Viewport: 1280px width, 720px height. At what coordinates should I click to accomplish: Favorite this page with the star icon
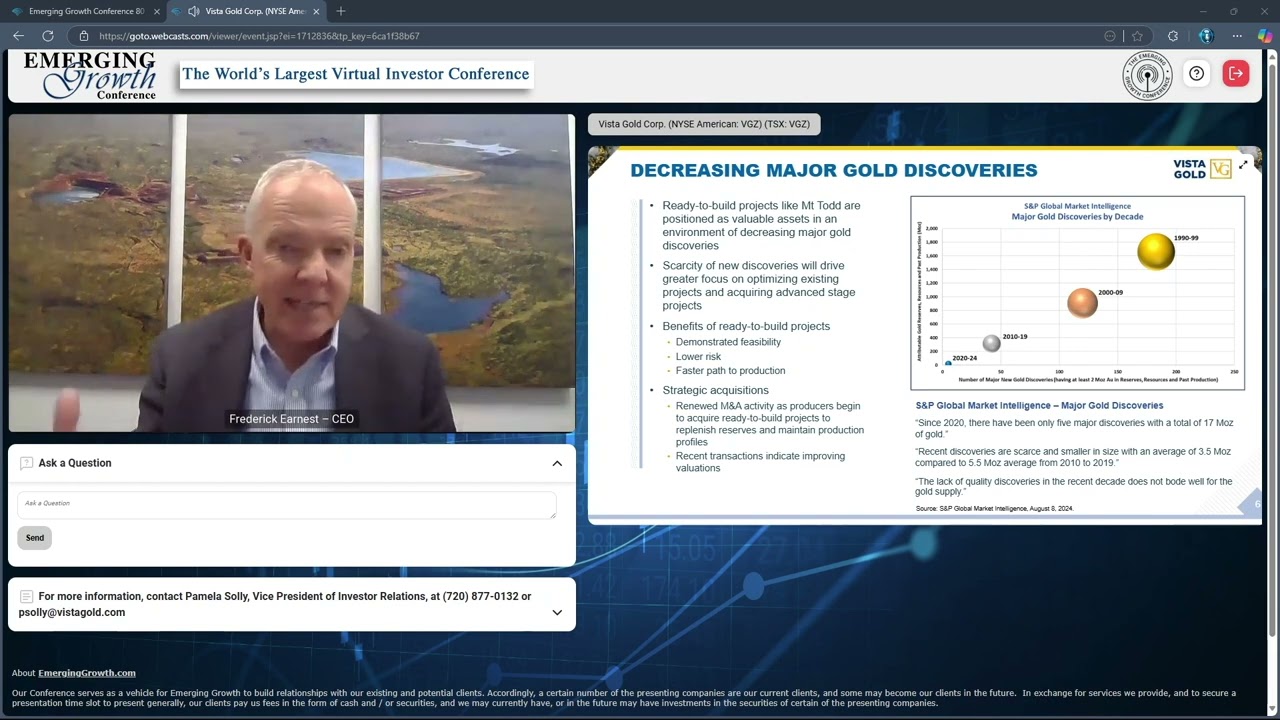[x=1137, y=36]
